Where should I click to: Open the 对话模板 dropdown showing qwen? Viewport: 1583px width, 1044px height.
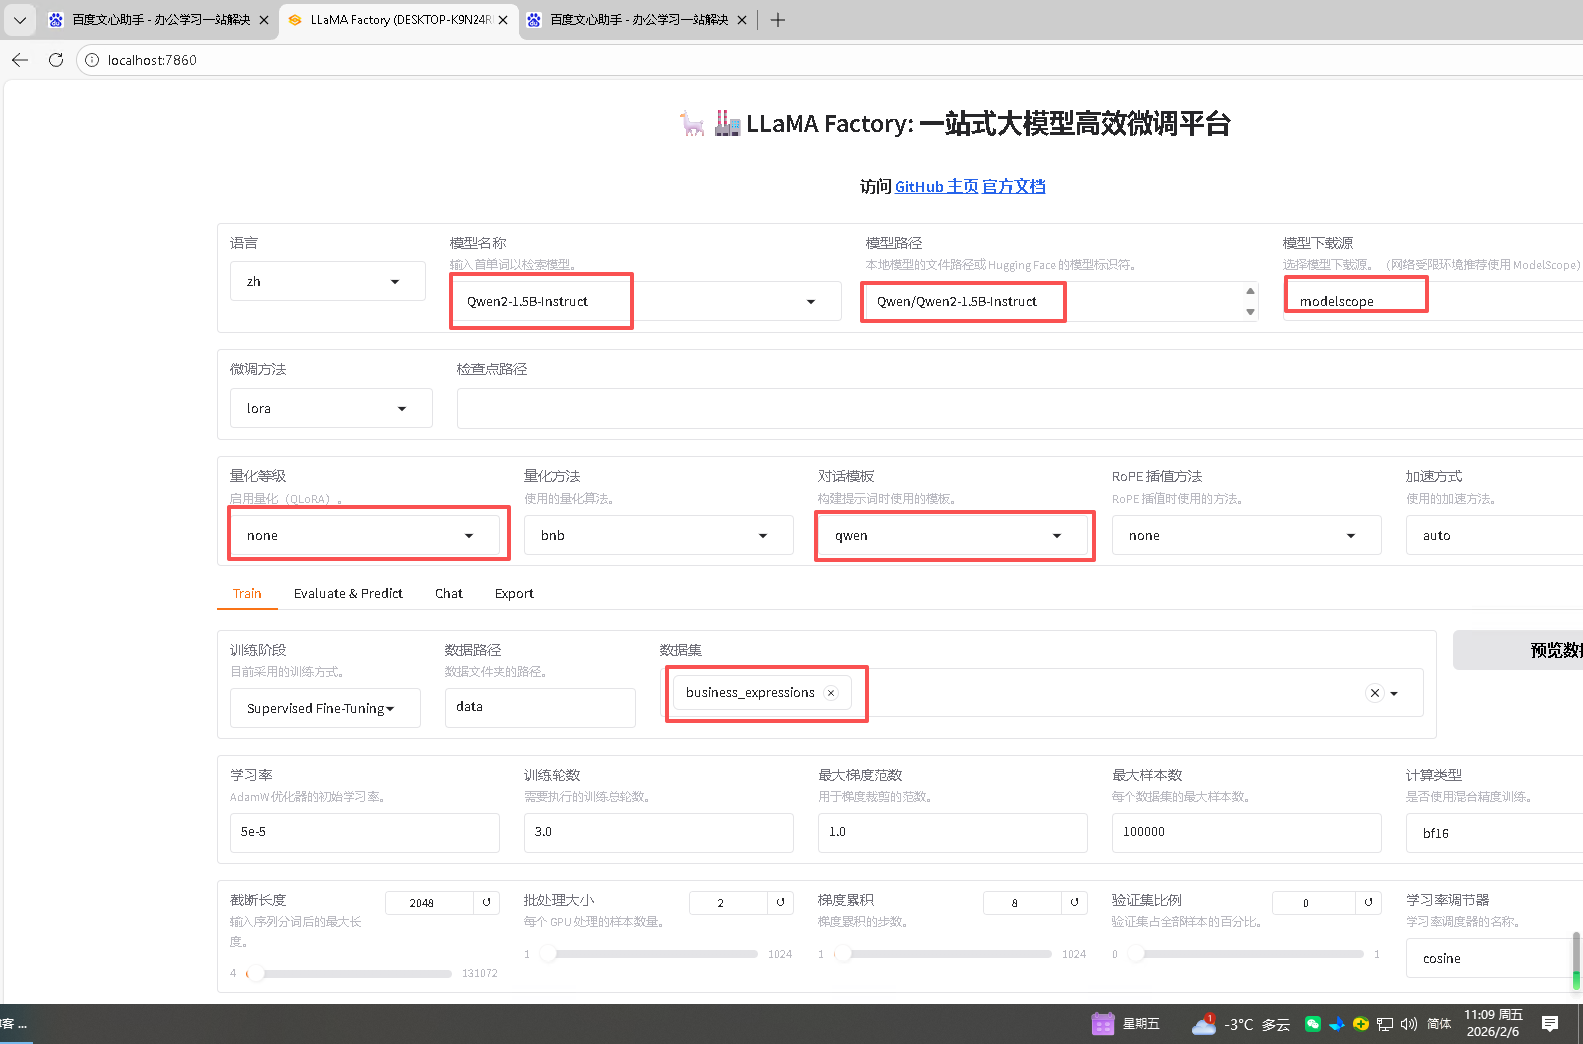953,536
